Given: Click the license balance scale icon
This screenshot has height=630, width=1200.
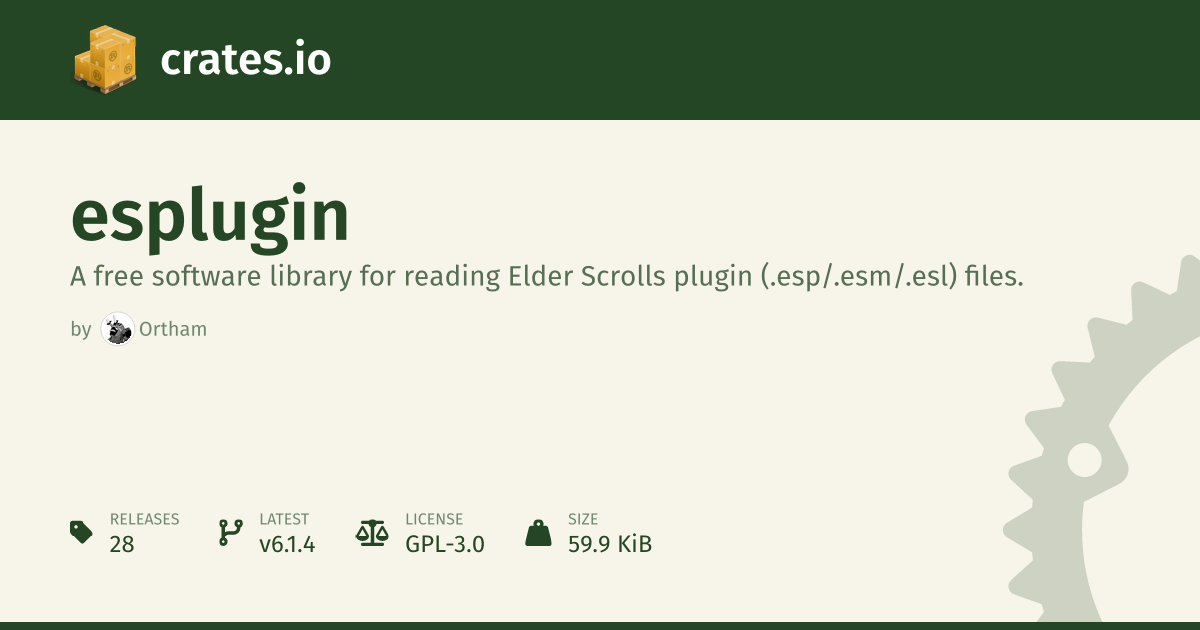Looking at the screenshot, I should coord(372,532).
